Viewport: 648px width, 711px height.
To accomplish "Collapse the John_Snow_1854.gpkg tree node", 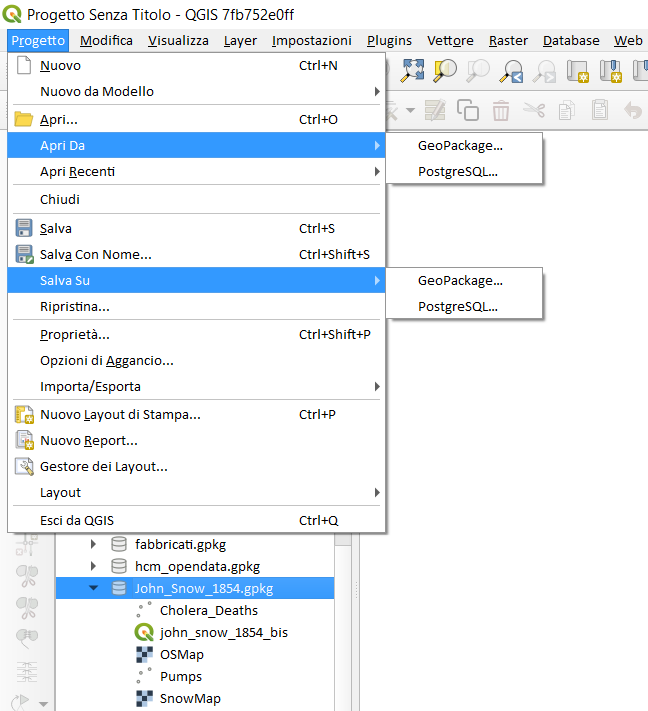I will click(x=94, y=588).
